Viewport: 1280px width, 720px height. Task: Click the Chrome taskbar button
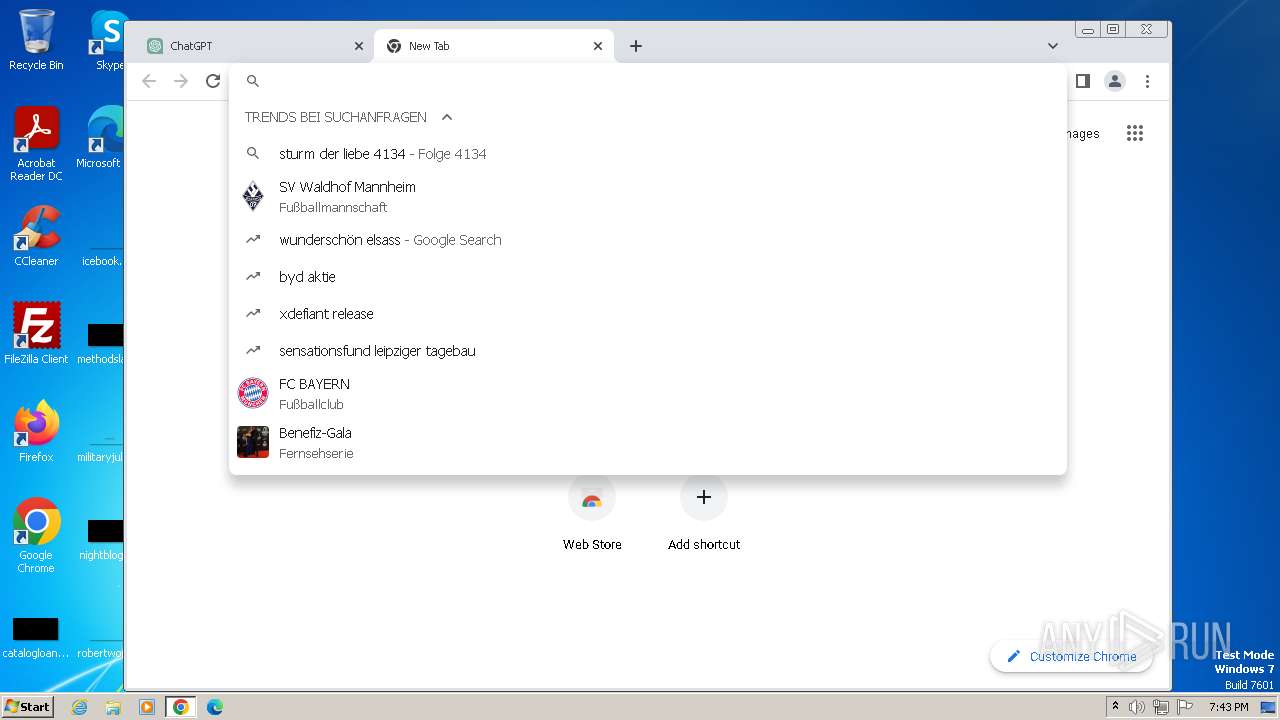pyautogui.click(x=181, y=707)
